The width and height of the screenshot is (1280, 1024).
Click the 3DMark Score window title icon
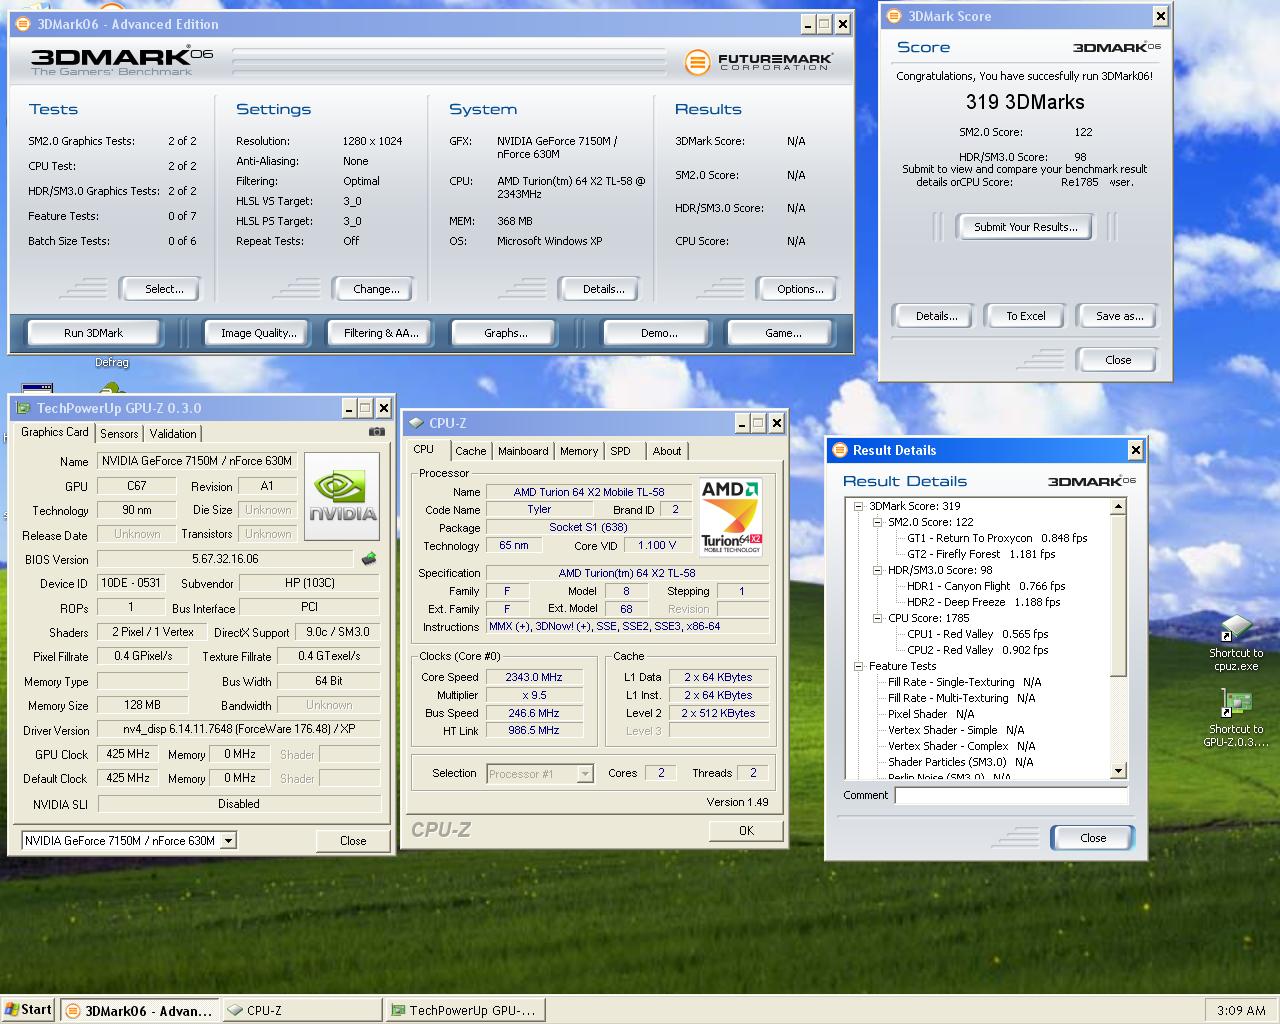point(894,16)
